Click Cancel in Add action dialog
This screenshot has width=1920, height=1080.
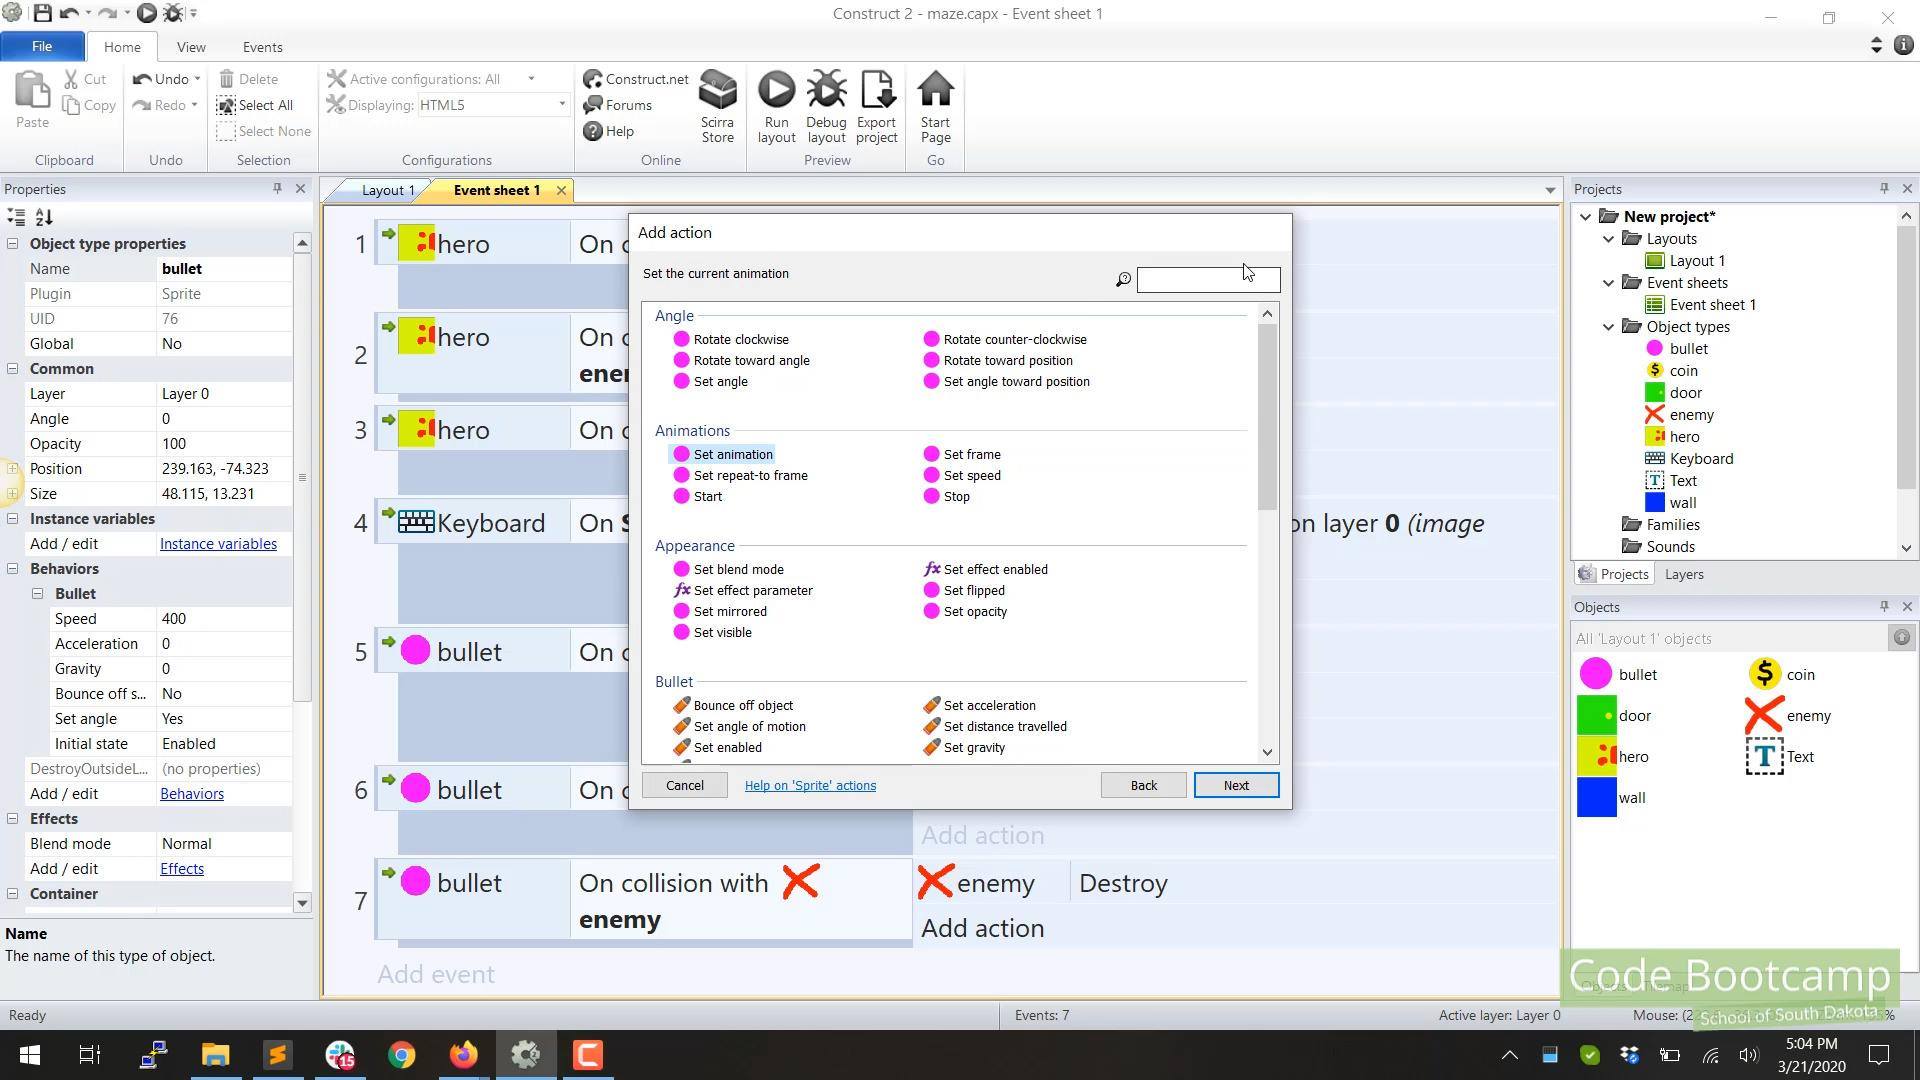click(x=685, y=785)
